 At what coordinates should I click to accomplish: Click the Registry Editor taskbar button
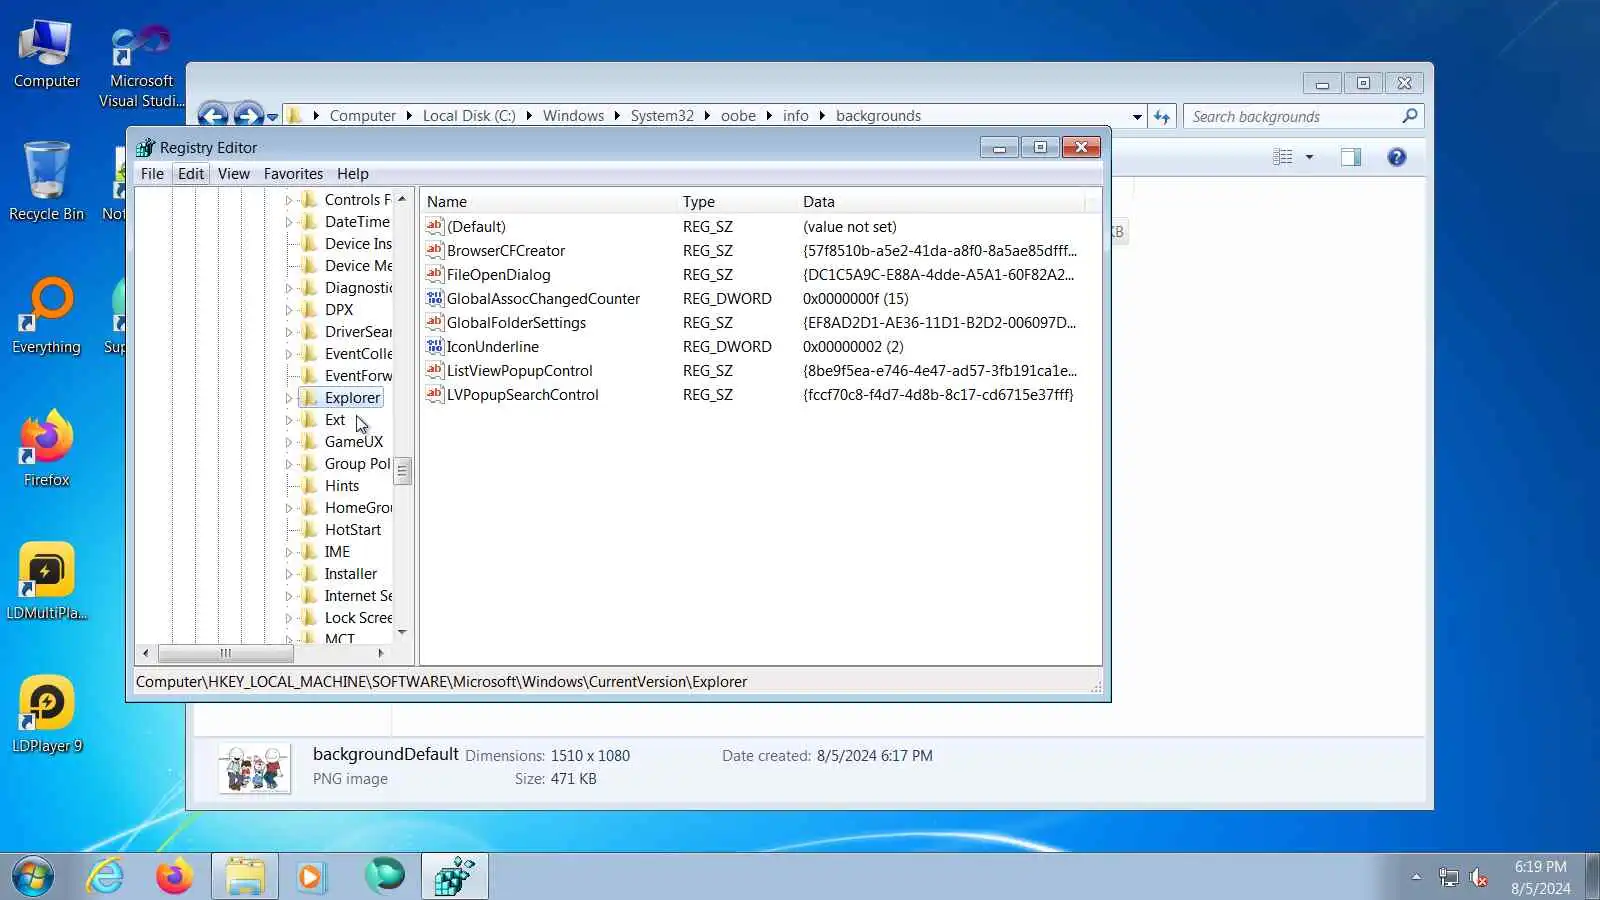(x=455, y=877)
